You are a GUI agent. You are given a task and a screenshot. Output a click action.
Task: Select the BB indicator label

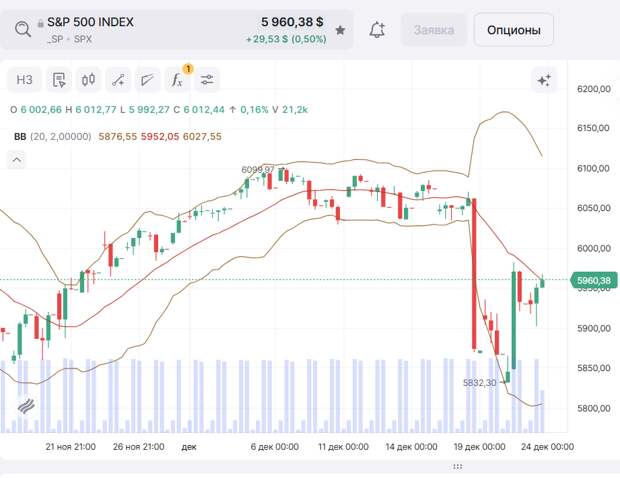click(x=19, y=136)
